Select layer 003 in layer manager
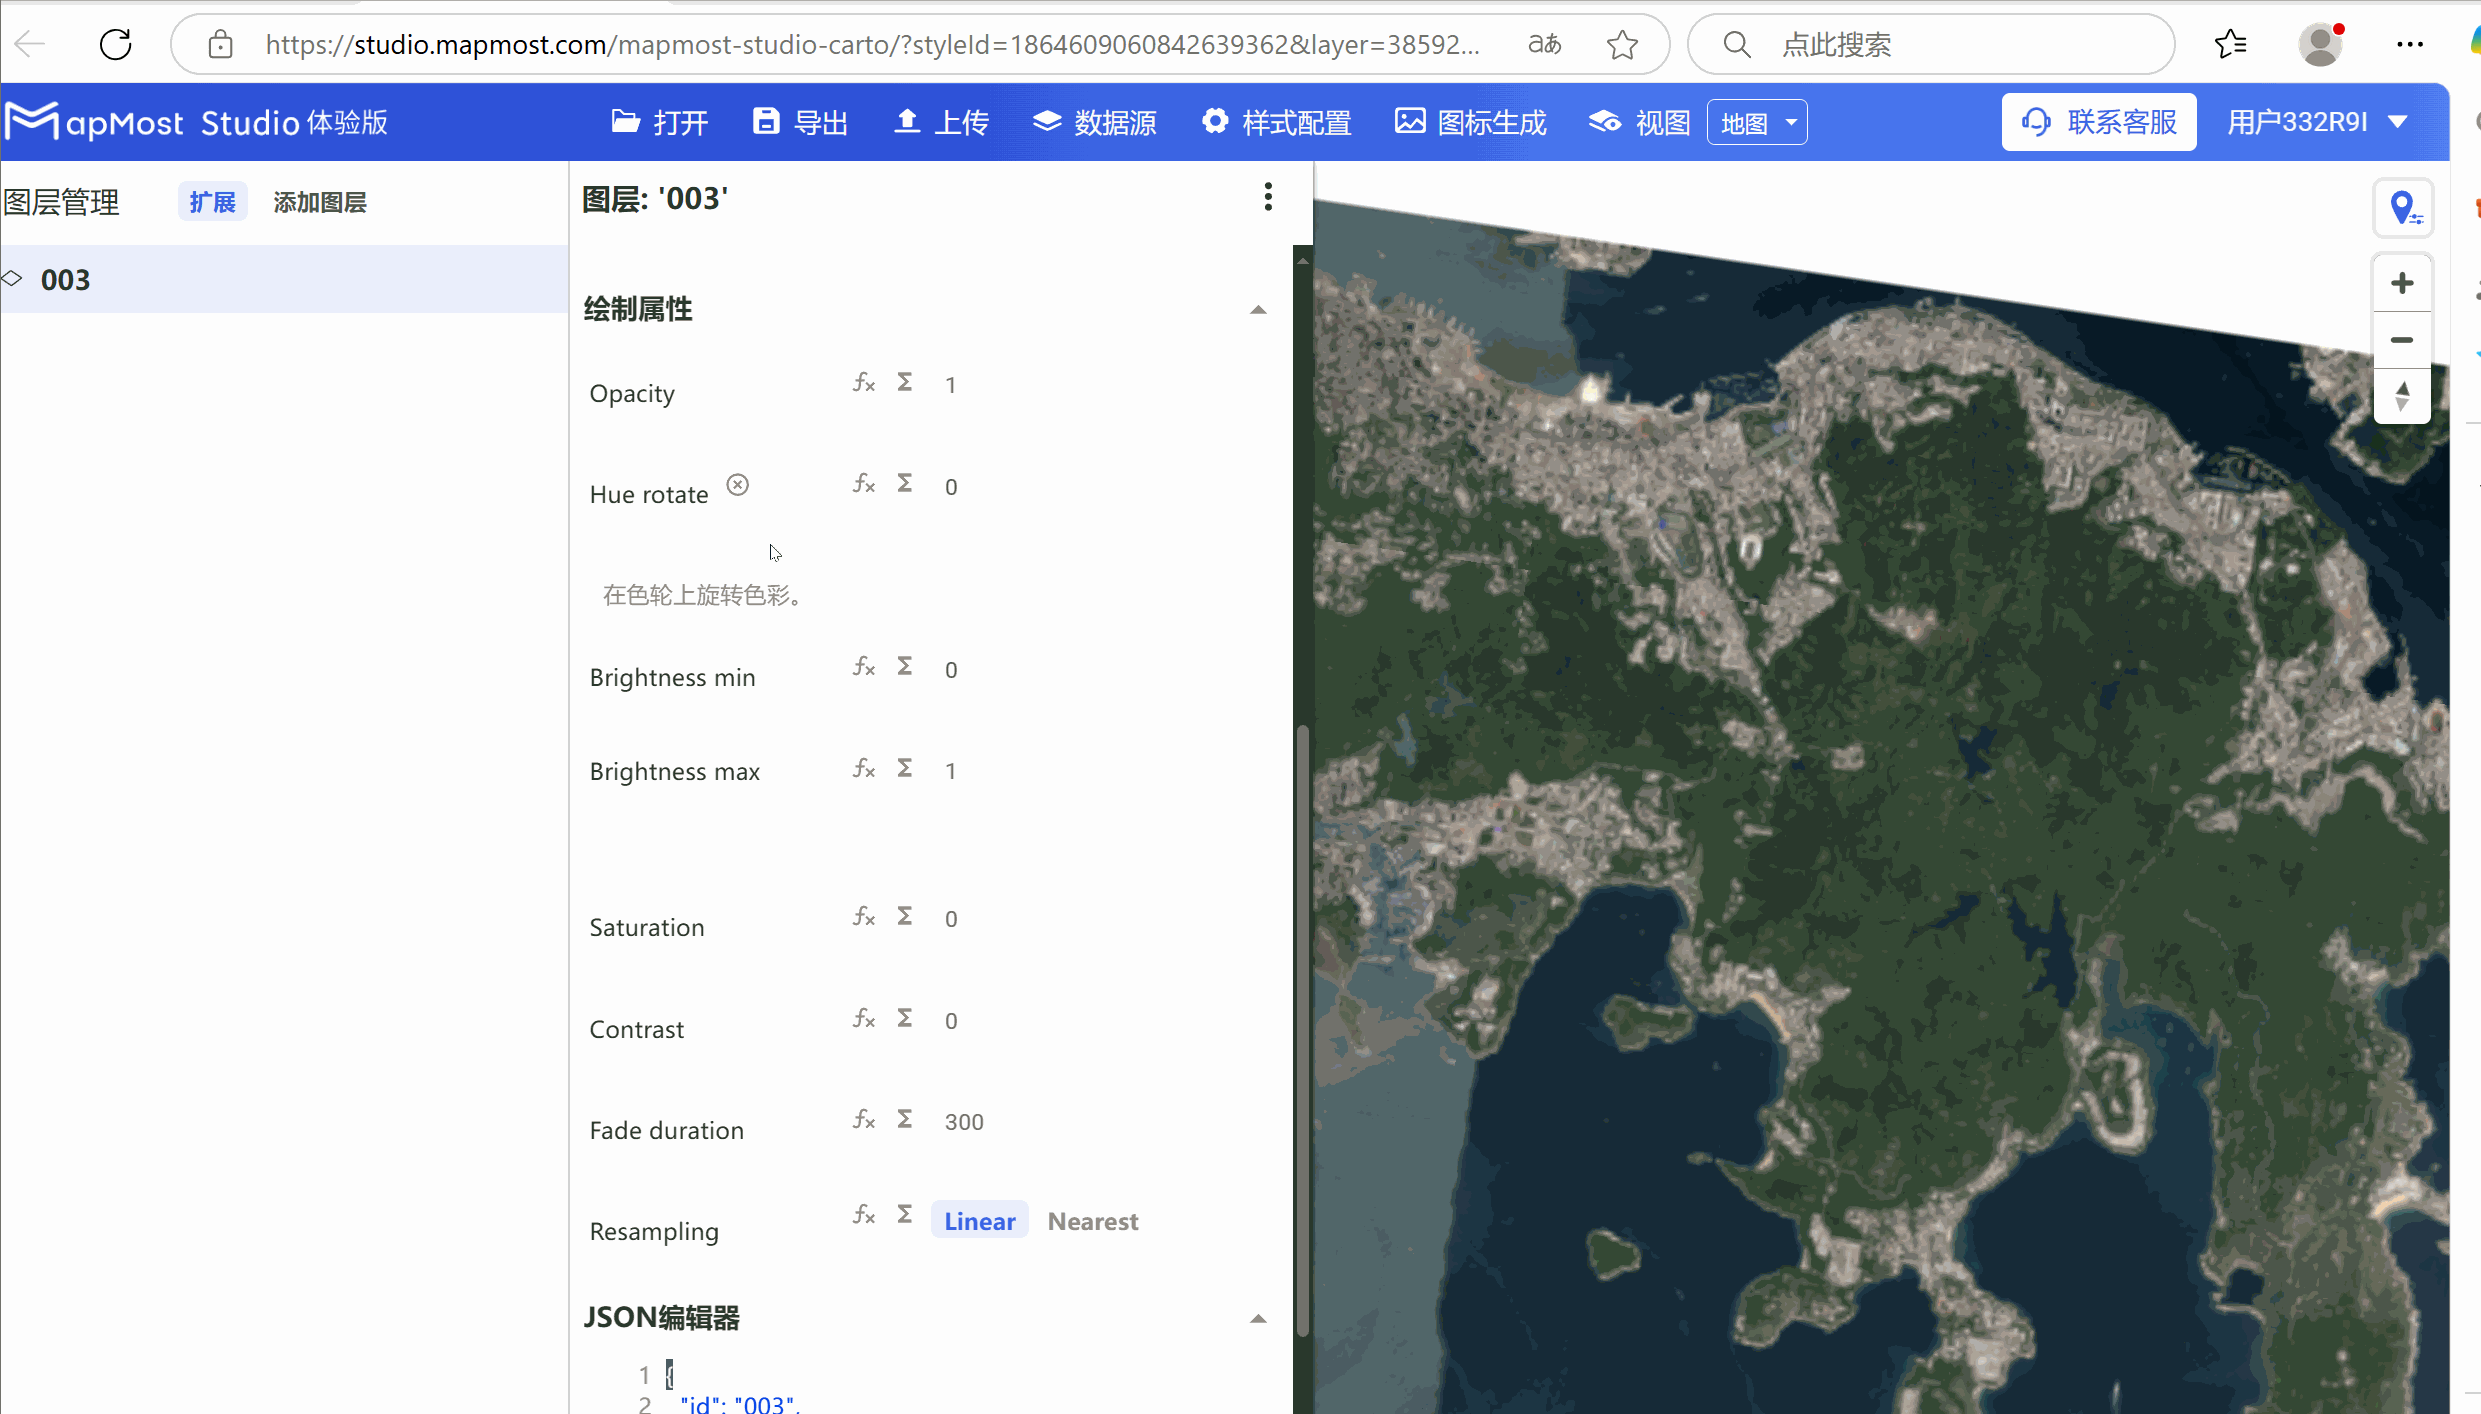Screen dimensions: 2481x1414 tap(65, 279)
